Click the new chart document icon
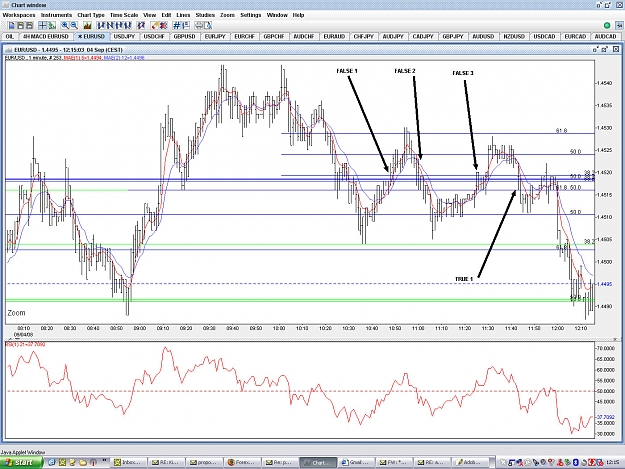The height and width of the screenshot is (469, 625). pos(12,26)
